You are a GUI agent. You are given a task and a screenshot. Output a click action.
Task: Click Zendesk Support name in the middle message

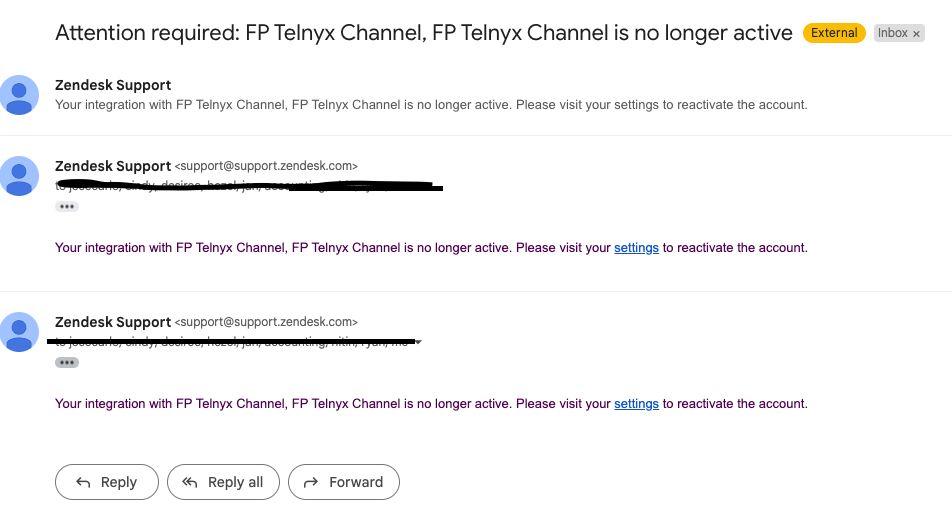(x=113, y=166)
